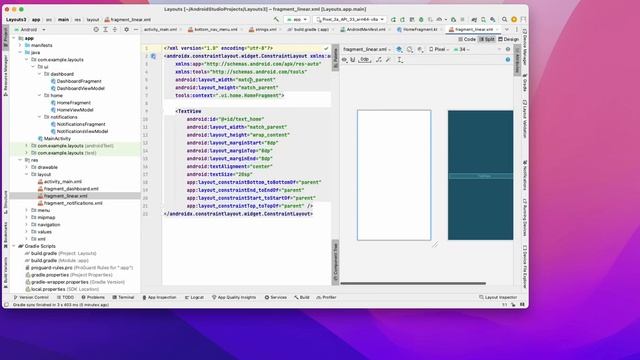Click the Clear Constraints icon

tap(379, 60)
